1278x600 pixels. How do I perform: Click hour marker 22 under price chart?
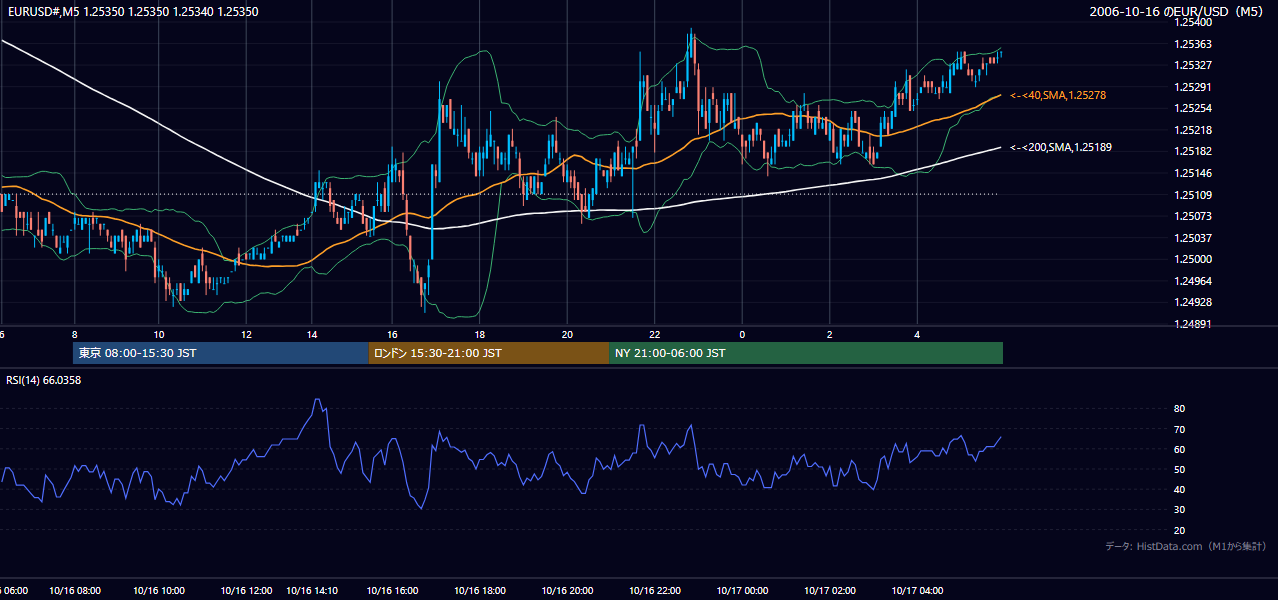[x=654, y=335]
